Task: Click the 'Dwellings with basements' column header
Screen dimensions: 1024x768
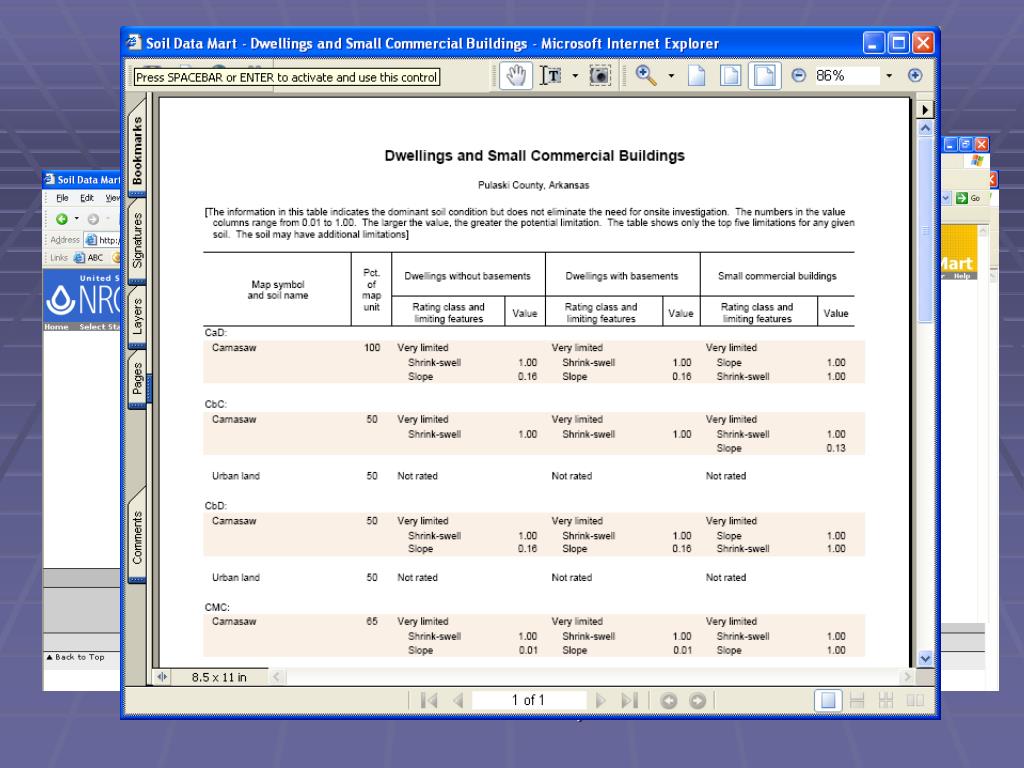Action: point(622,276)
